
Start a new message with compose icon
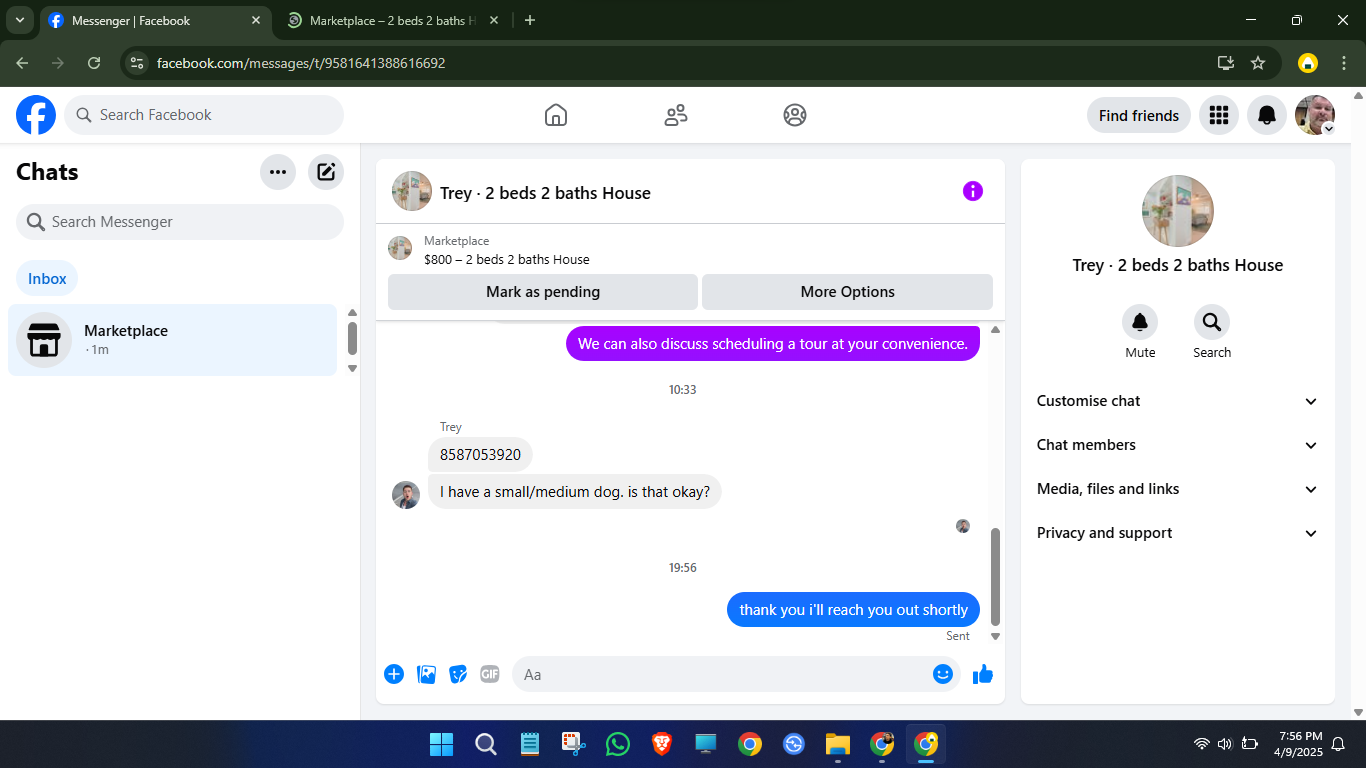pyautogui.click(x=326, y=172)
